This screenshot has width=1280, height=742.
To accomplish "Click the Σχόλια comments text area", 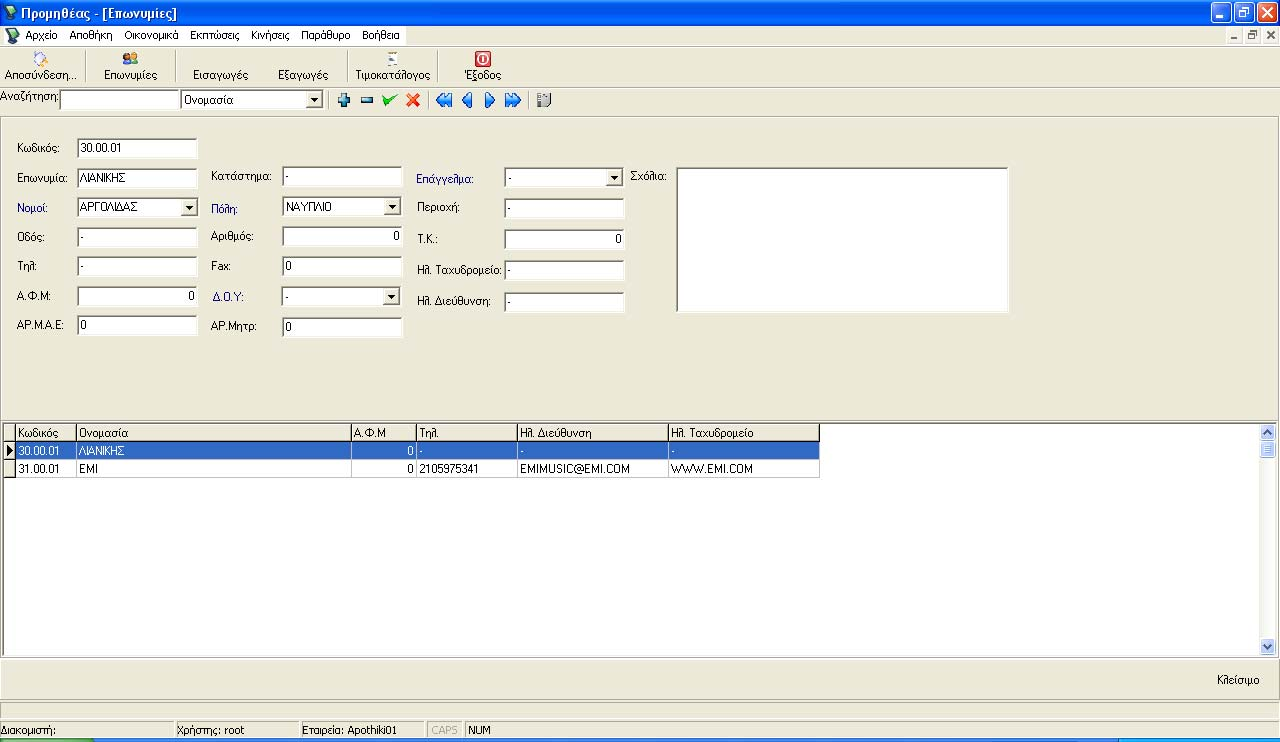I will click(842, 240).
